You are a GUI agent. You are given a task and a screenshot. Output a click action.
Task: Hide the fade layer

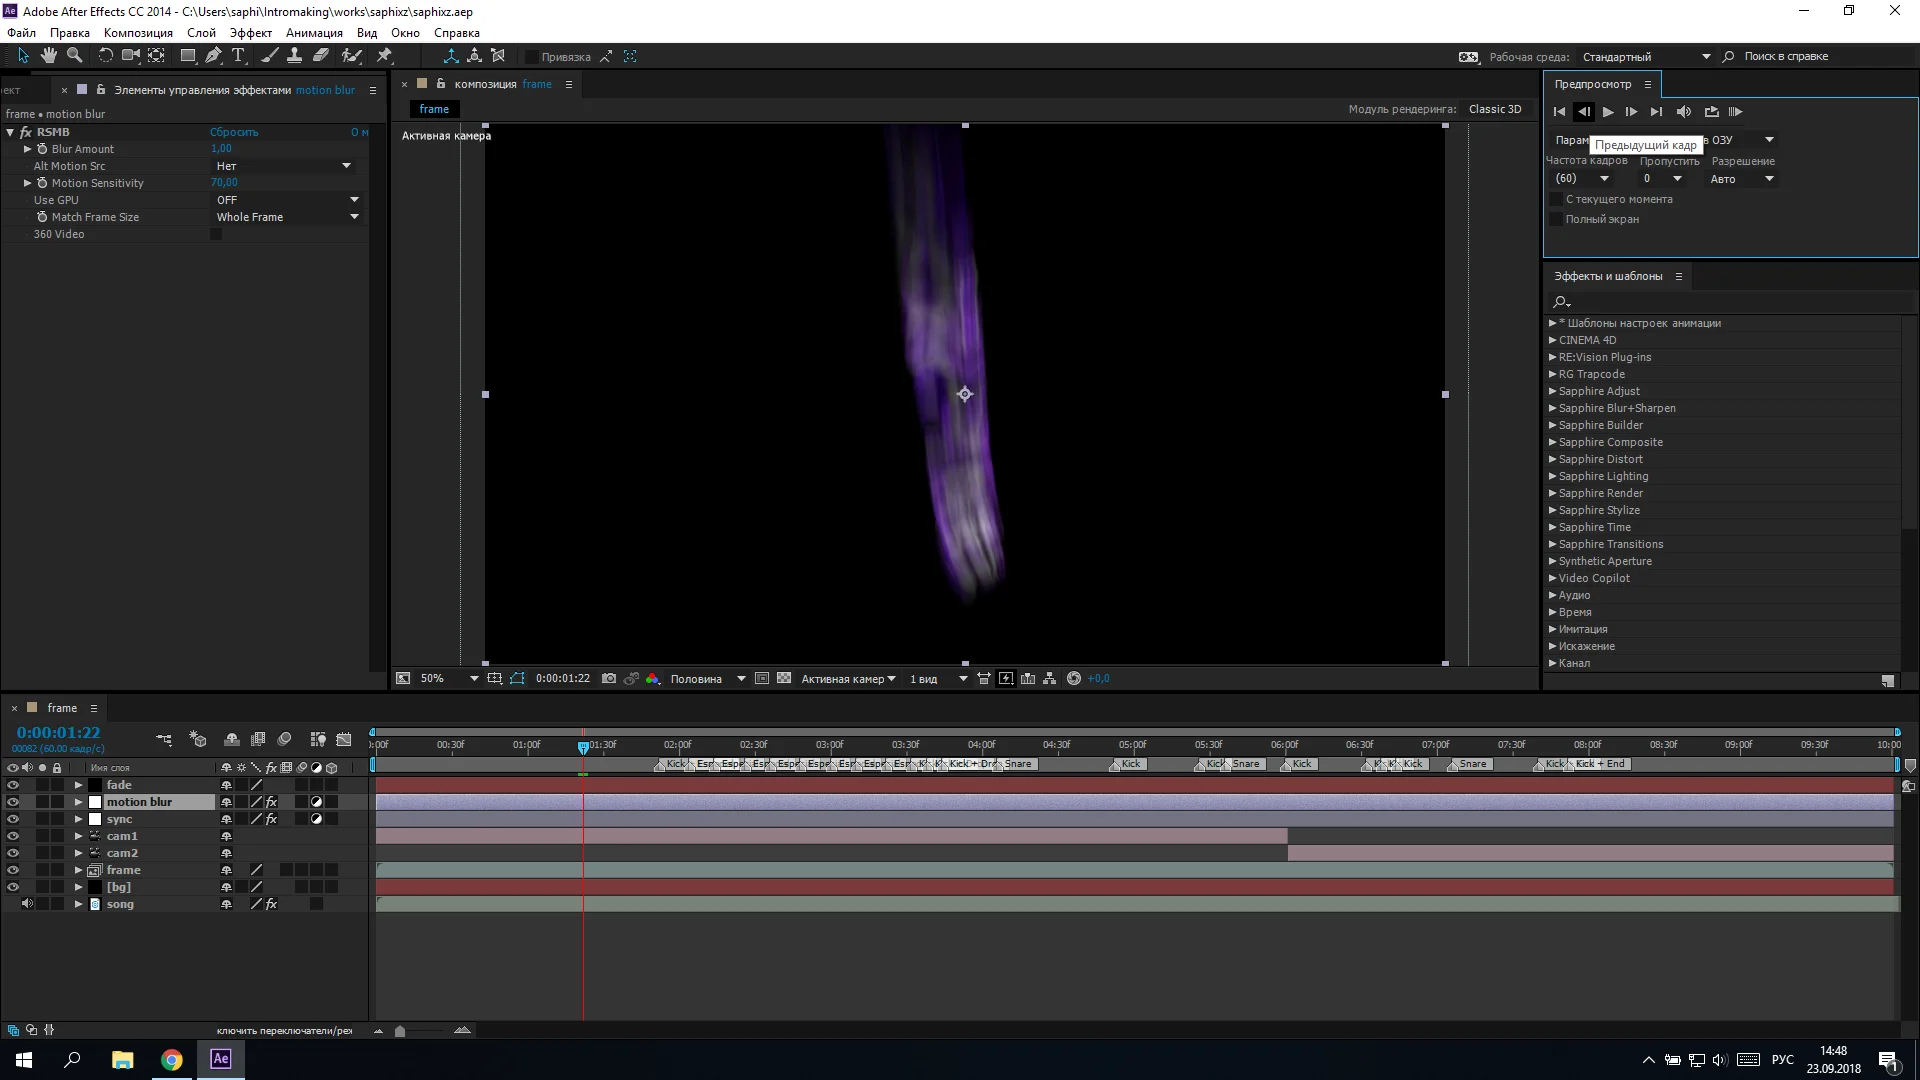[12, 785]
